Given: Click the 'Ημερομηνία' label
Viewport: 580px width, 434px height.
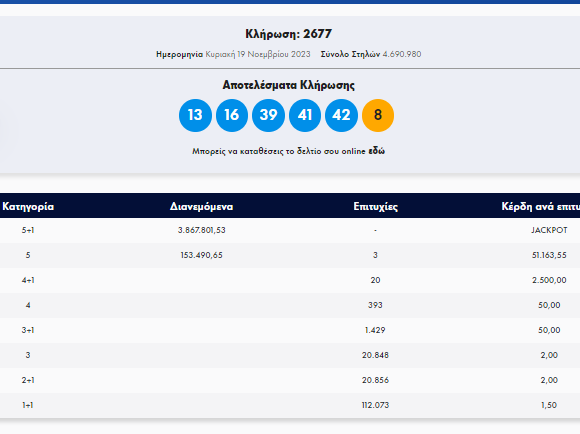Looking at the screenshot, I should pyautogui.click(x=179, y=54).
